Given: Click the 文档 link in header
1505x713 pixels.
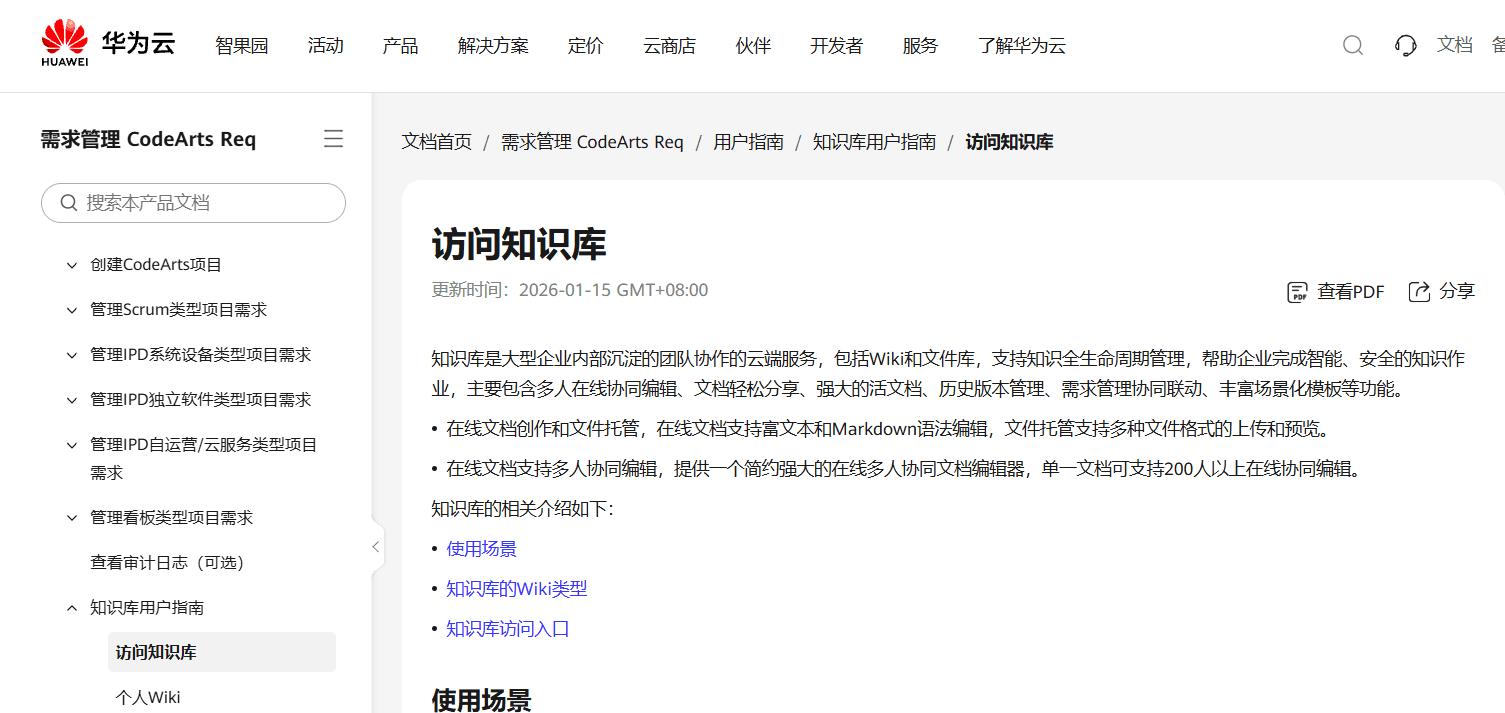Looking at the screenshot, I should (x=1455, y=45).
